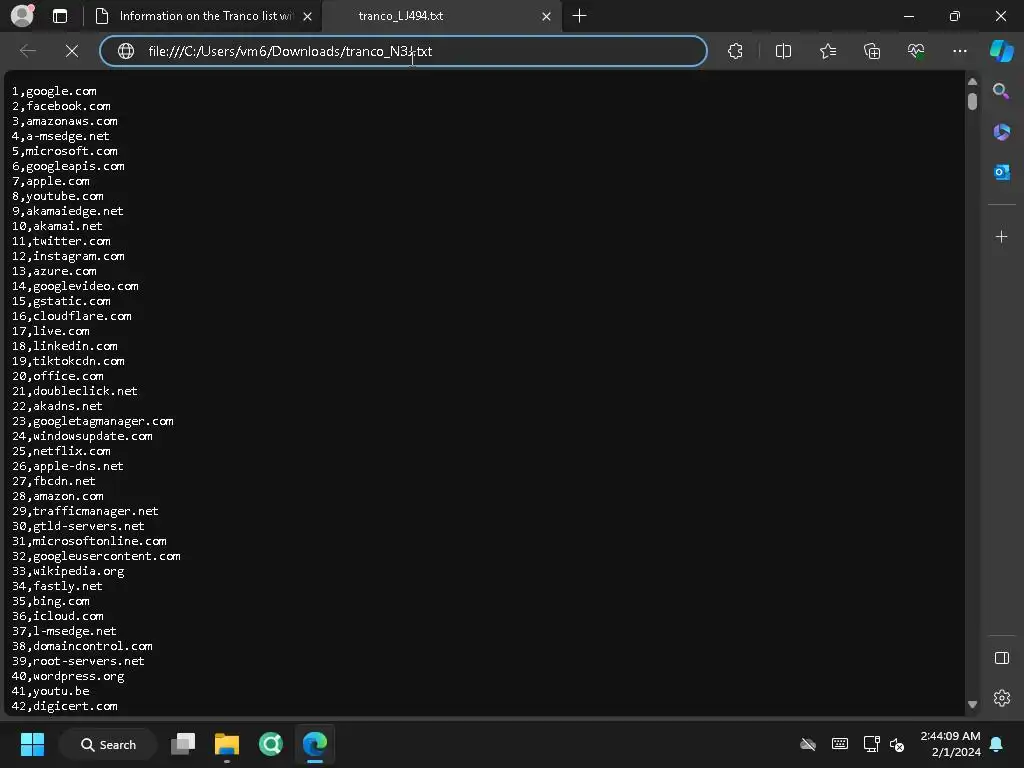This screenshot has width=1024, height=768.
Task: Click the line 41,youtu.be
Action: pyautogui.click(x=51, y=691)
